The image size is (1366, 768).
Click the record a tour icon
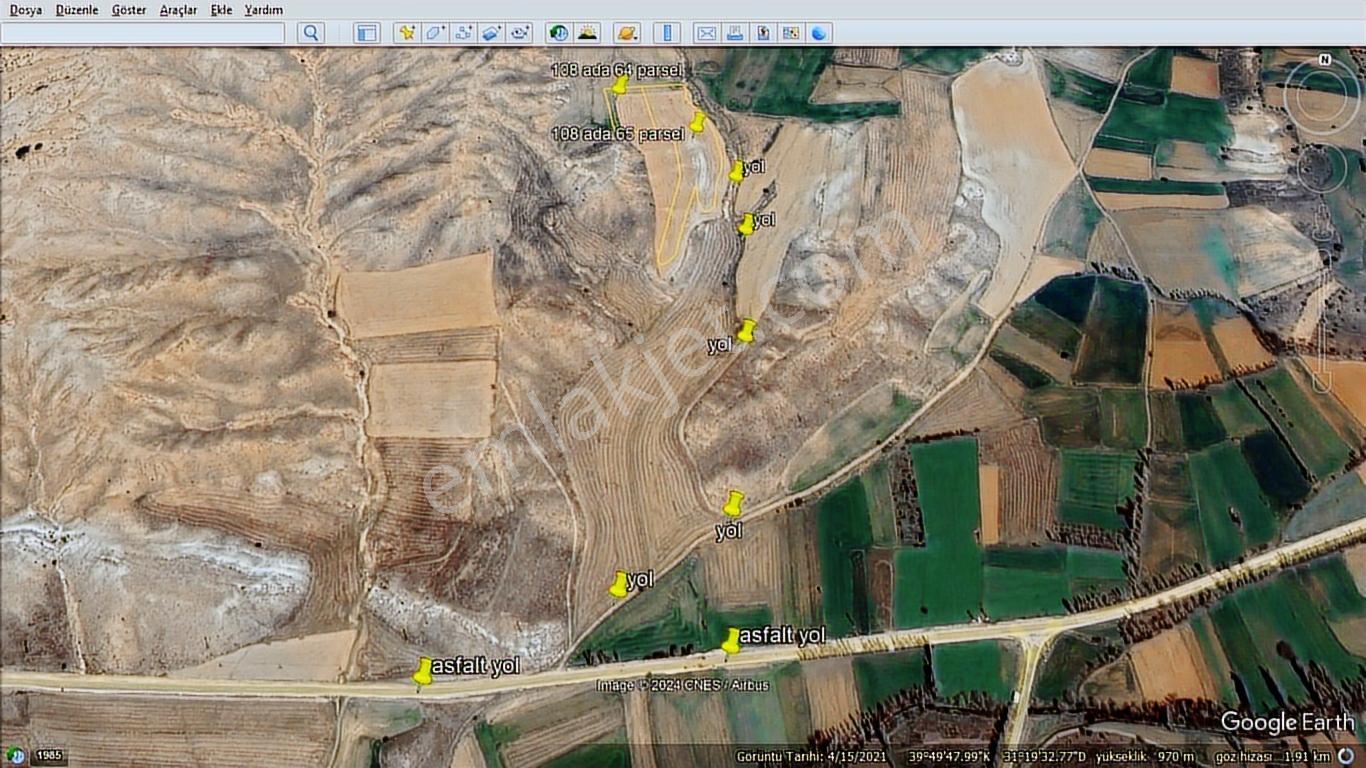[x=519, y=33]
